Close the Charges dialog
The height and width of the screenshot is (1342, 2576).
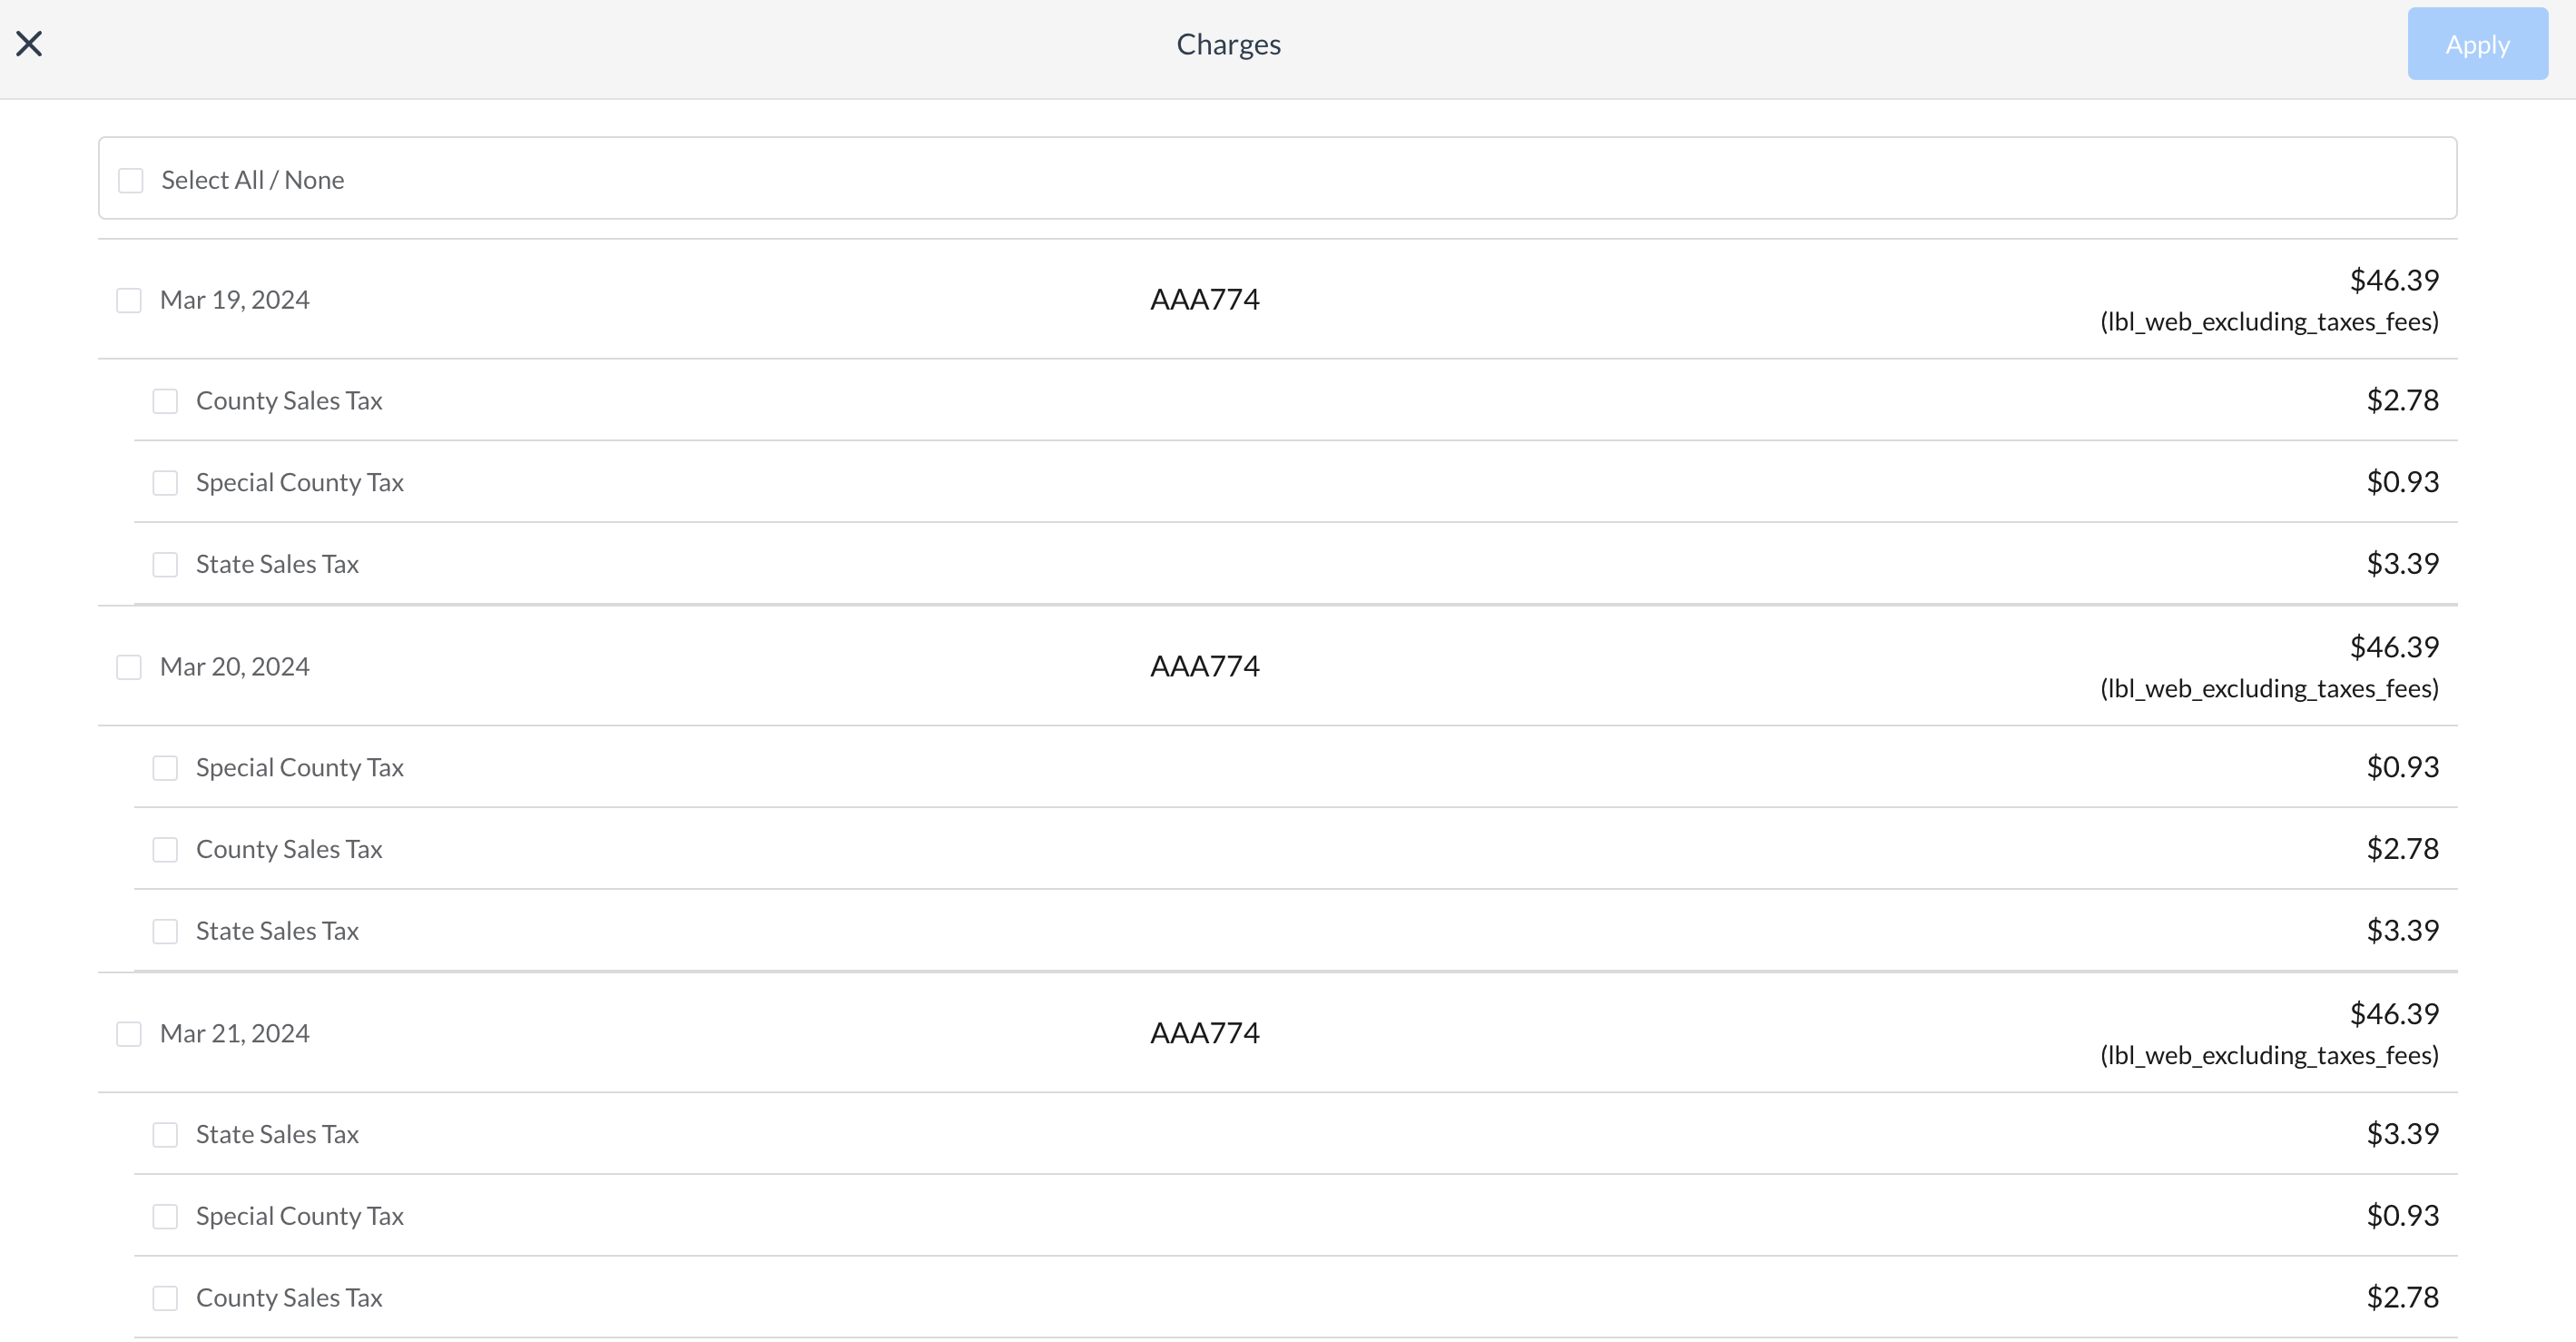(x=29, y=43)
